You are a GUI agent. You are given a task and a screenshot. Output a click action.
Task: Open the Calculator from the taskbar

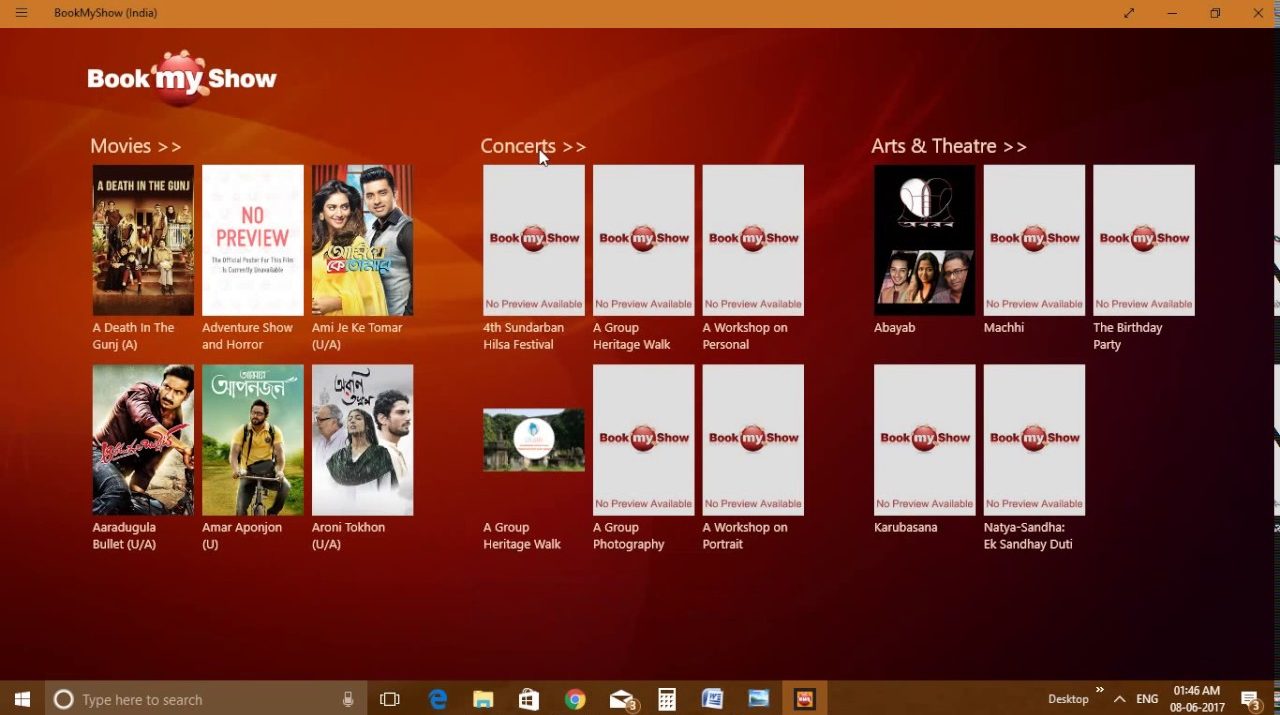pyautogui.click(x=667, y=699)
